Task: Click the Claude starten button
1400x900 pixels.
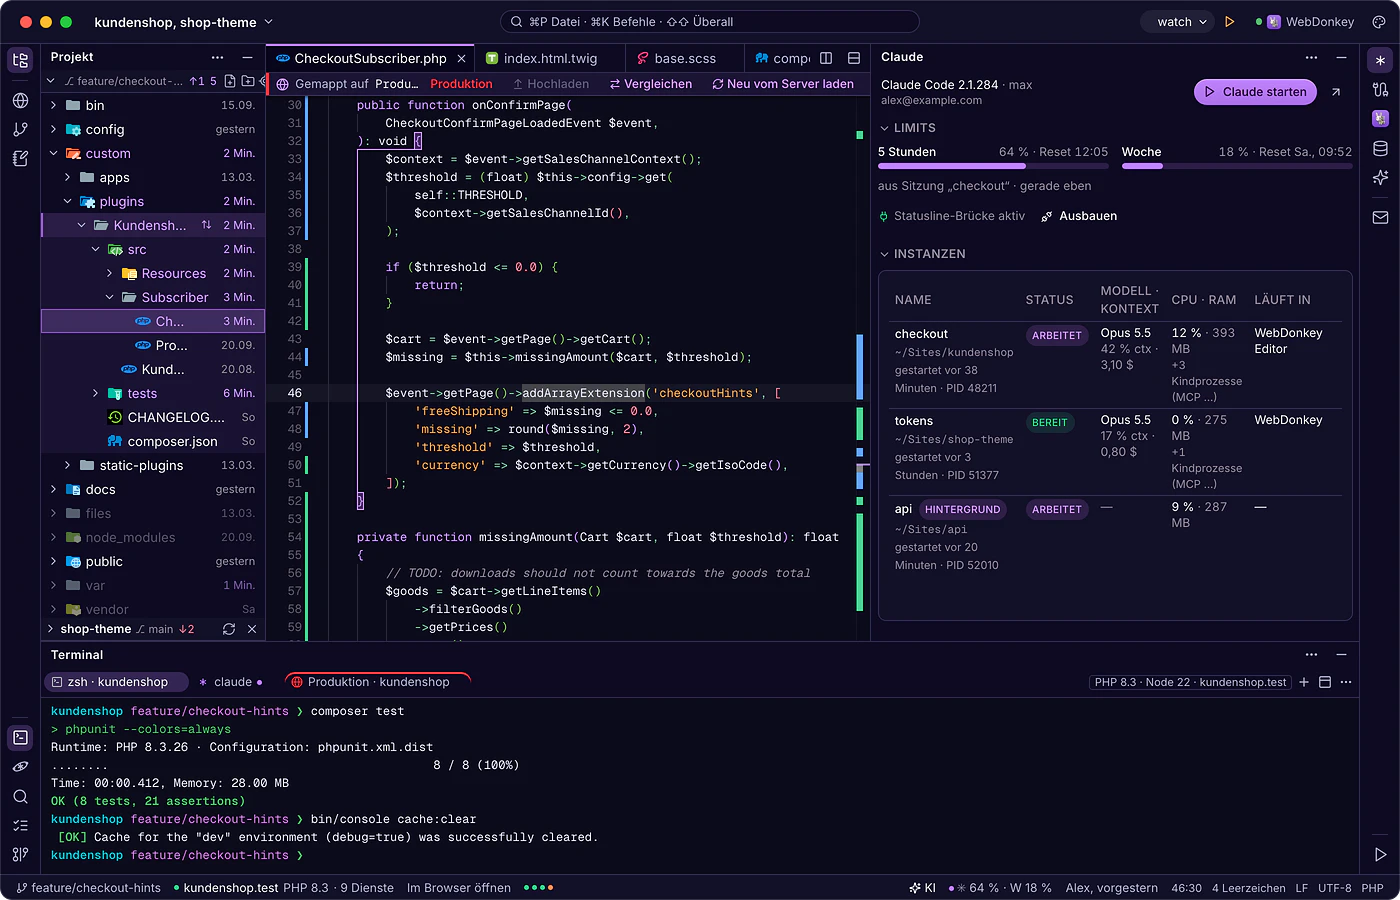Action: point(1255,92)
